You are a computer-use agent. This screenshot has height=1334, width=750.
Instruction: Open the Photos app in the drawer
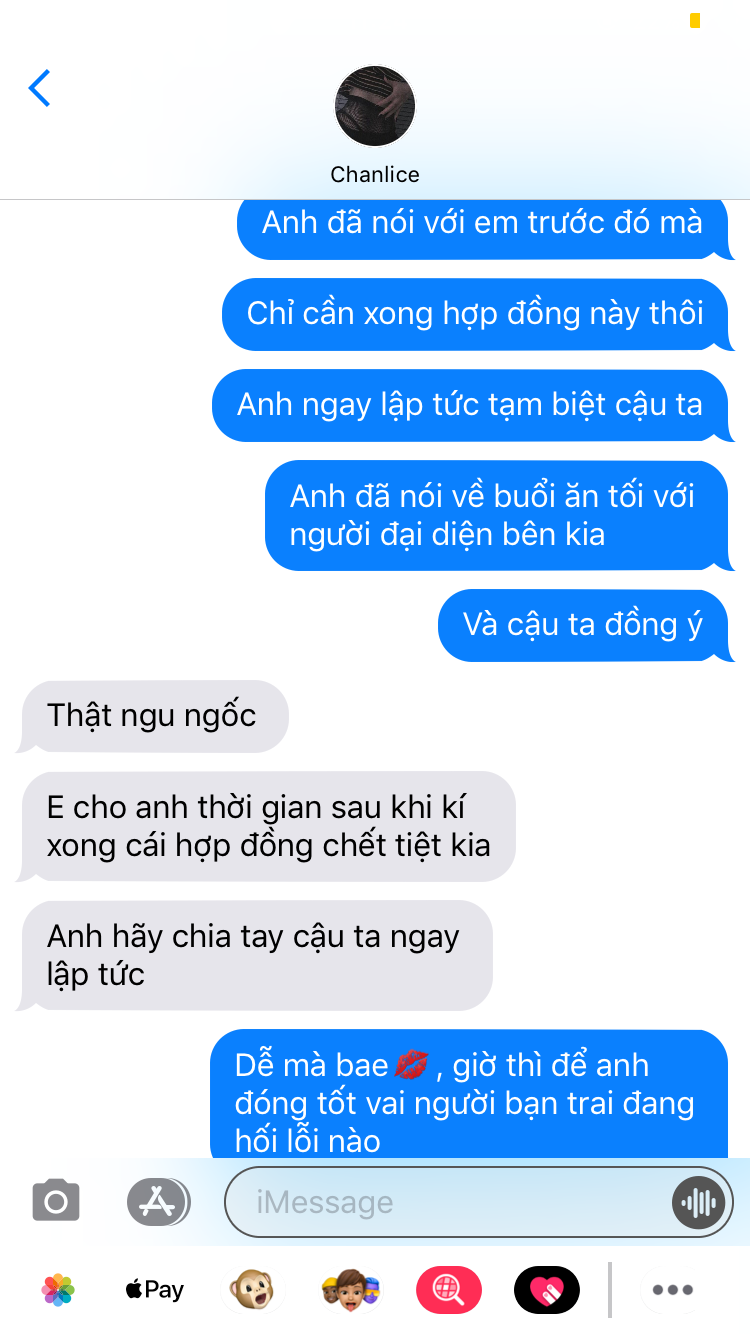pos(58,1290)
